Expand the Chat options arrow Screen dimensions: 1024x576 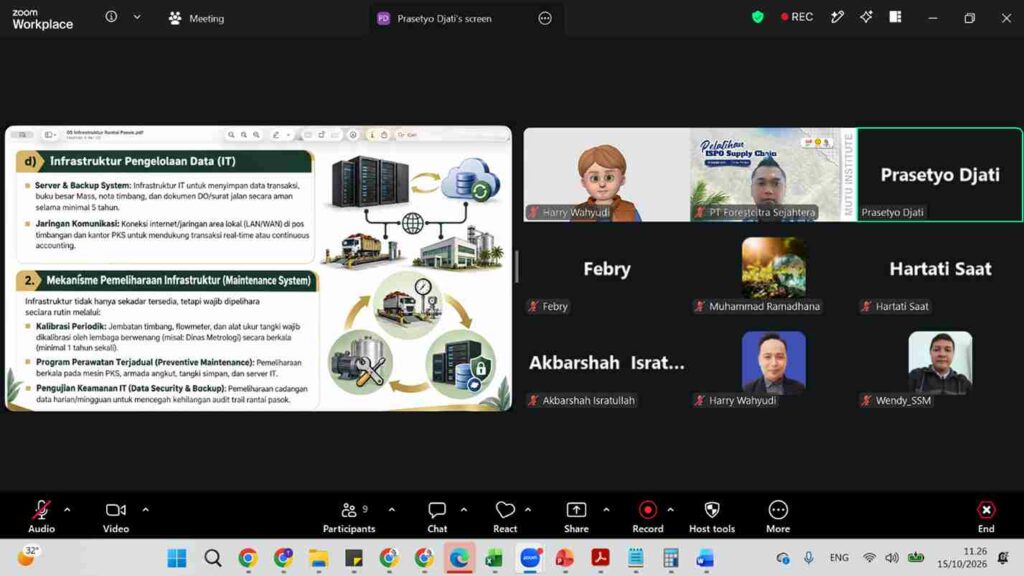click(x=464, y=509)
